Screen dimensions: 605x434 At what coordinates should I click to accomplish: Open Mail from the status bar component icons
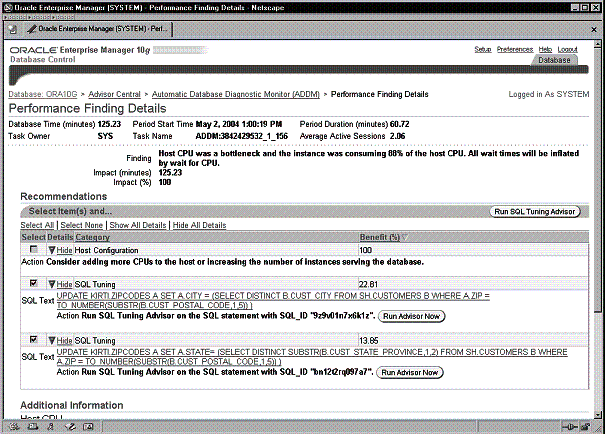click(33, 427)
